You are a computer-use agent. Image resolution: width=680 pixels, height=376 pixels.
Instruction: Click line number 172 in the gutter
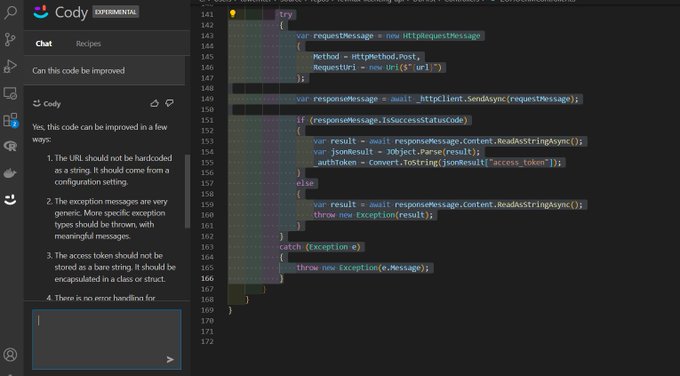coord(207,341)
